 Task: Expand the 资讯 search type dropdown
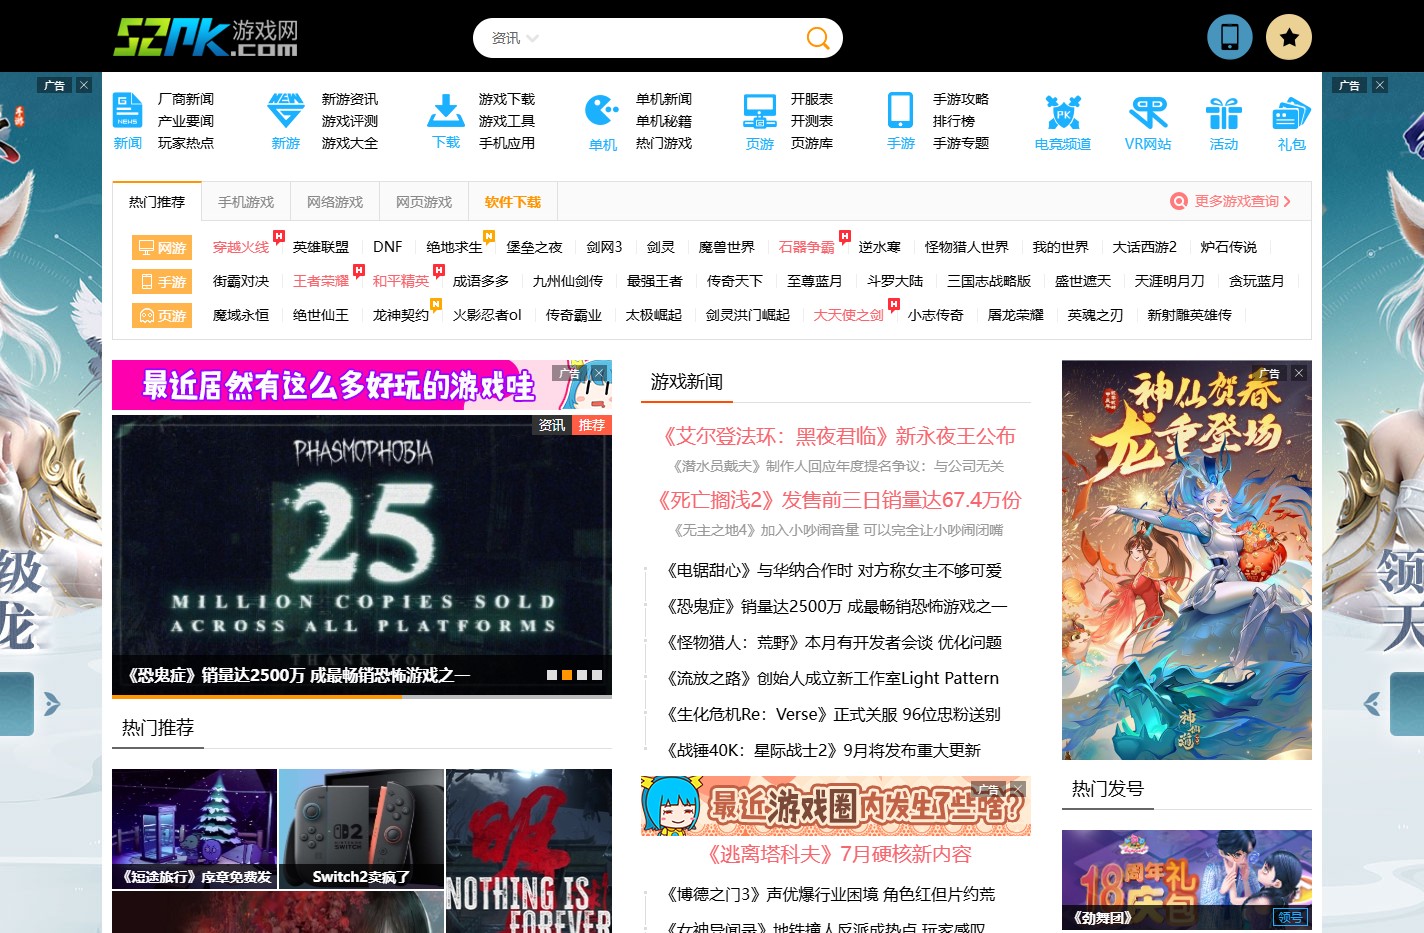click(x=515, y=38)
